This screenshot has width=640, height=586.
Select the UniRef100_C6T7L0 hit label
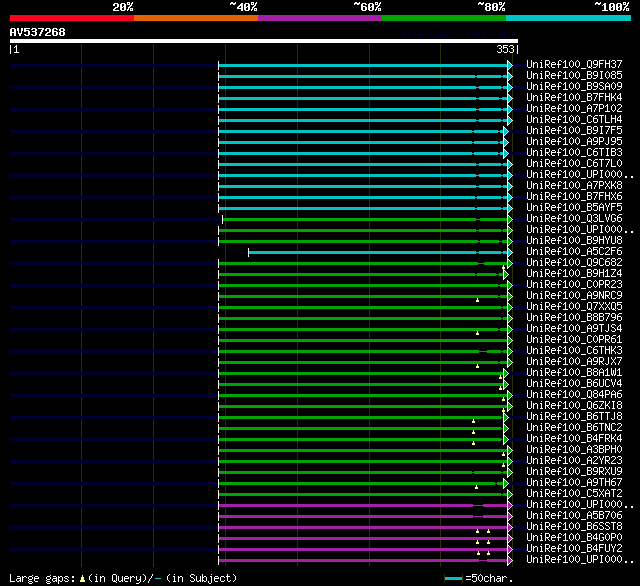574,164
